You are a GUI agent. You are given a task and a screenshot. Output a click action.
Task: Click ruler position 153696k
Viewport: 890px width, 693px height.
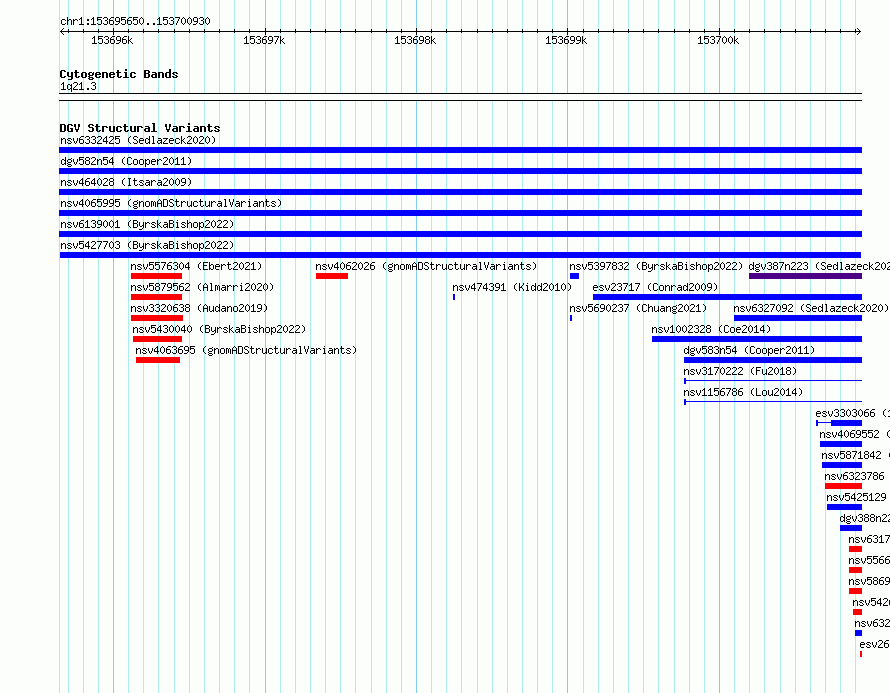click(112, 40)
